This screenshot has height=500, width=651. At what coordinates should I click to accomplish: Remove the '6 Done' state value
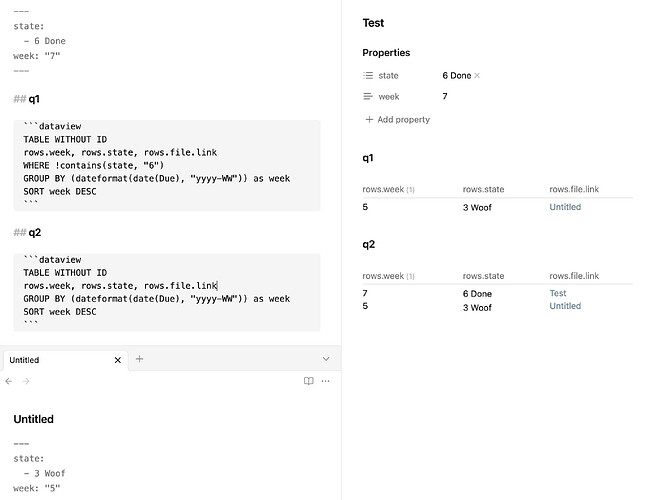(477, 76)
